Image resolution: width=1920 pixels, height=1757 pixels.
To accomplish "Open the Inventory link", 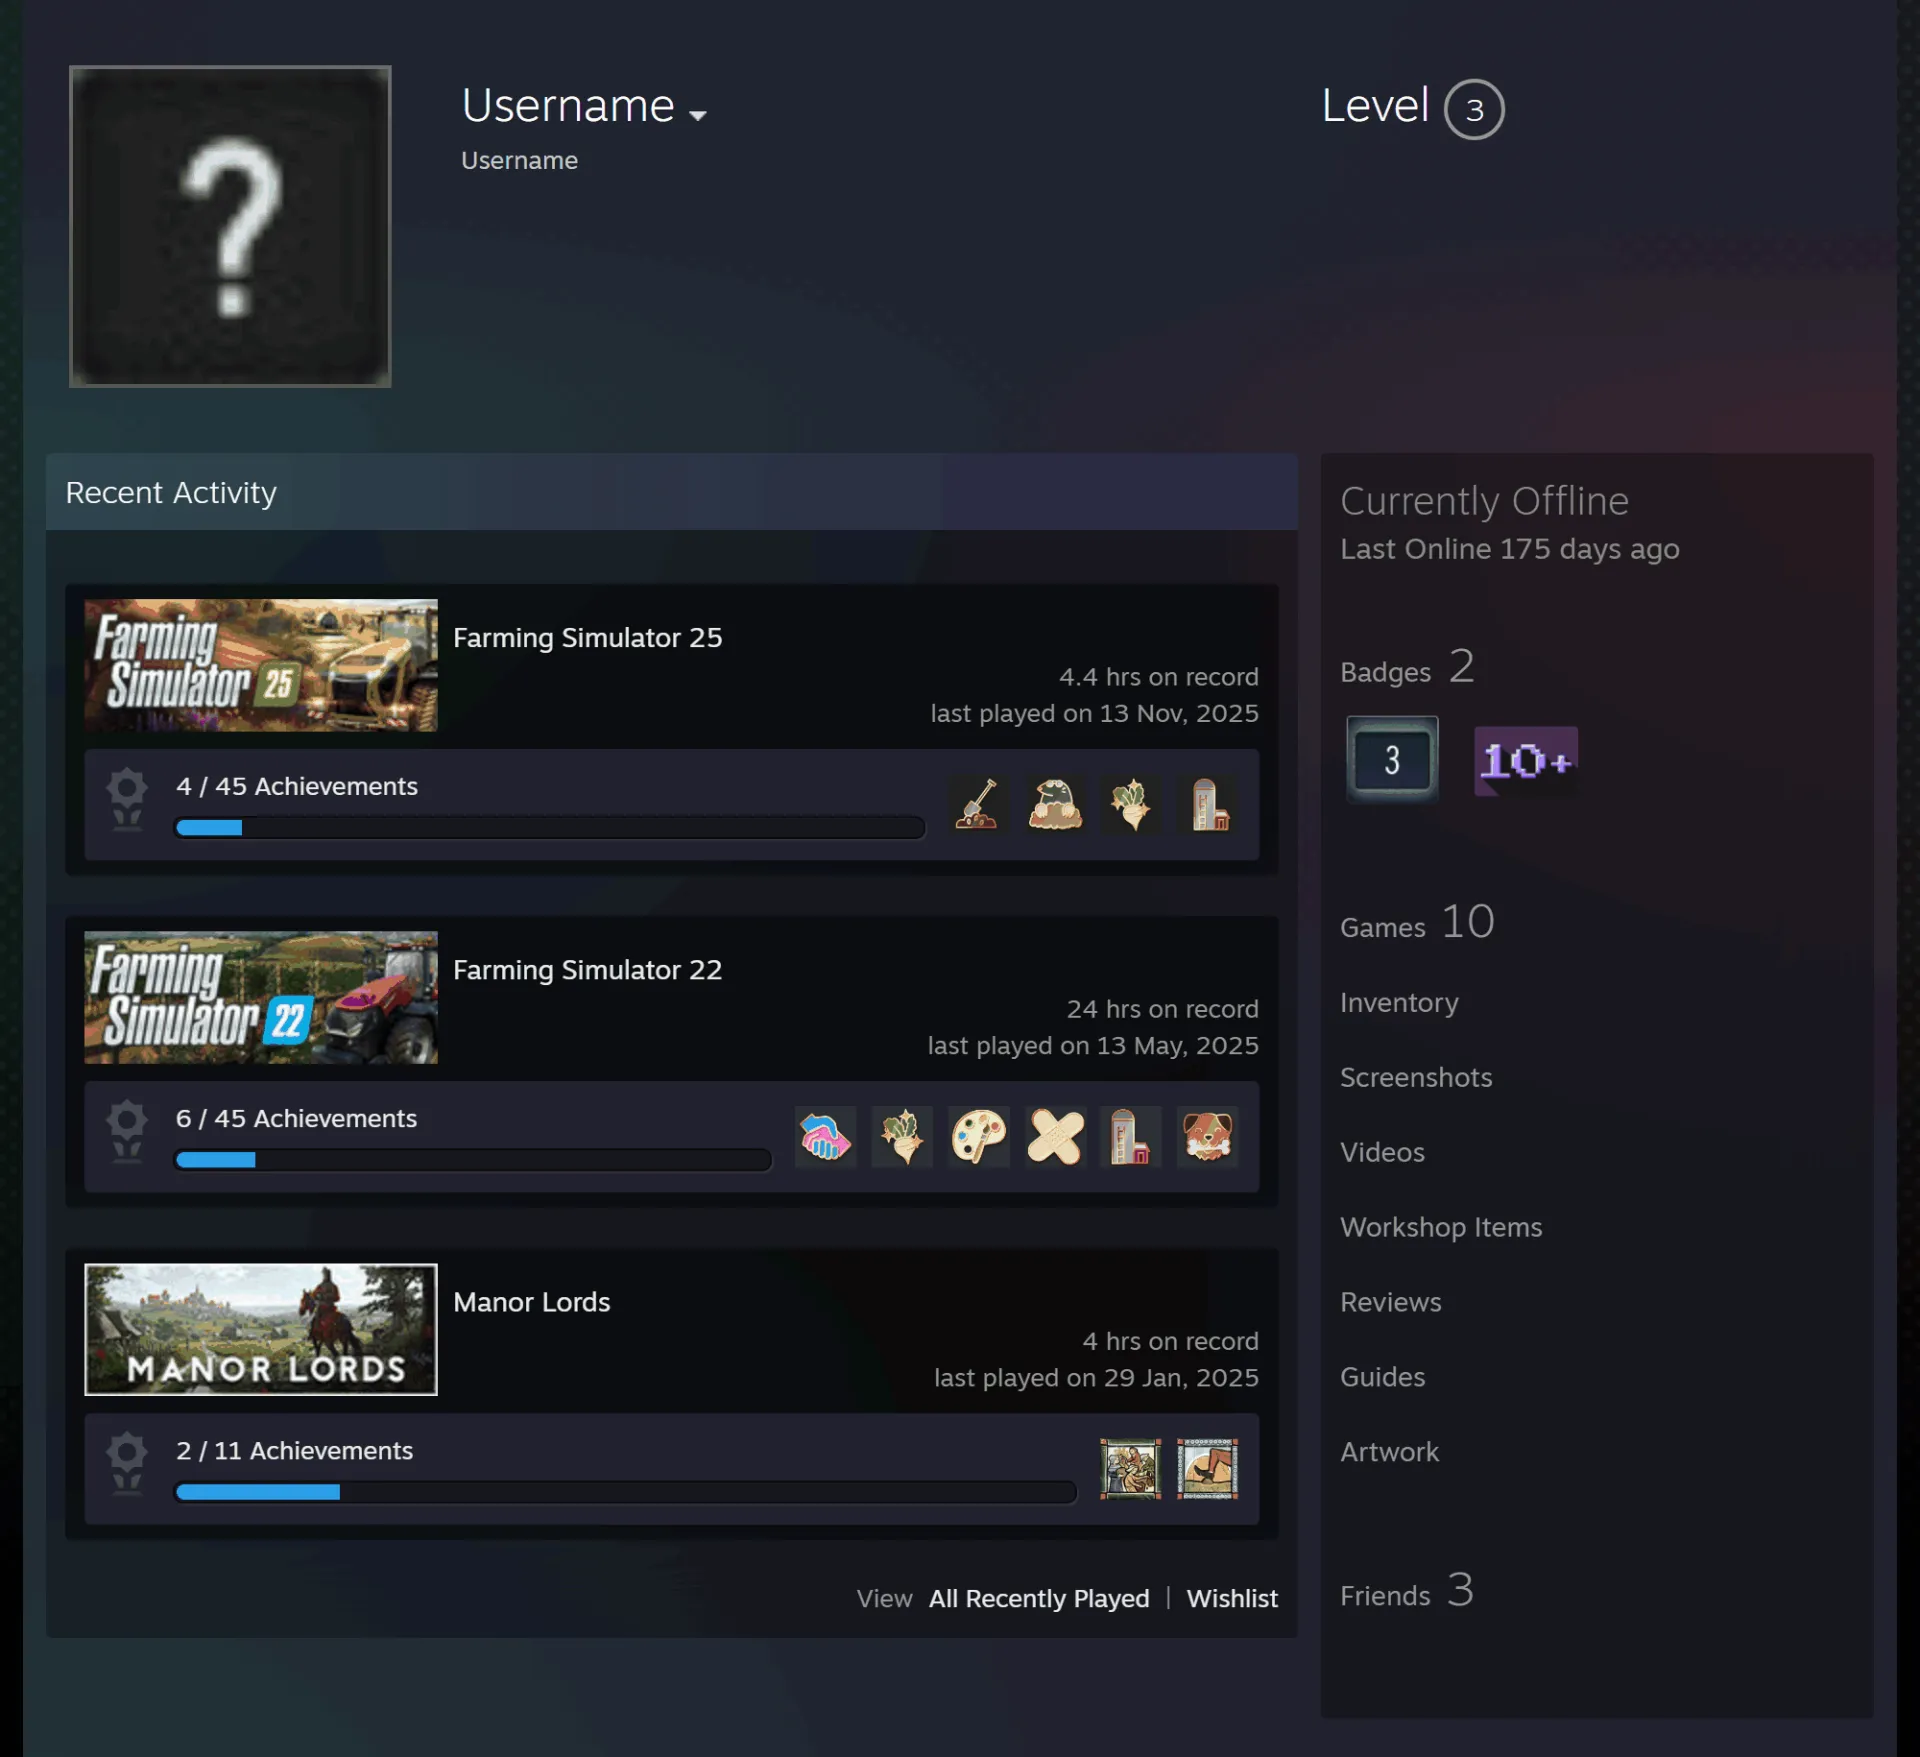I will point(1399,1002).
